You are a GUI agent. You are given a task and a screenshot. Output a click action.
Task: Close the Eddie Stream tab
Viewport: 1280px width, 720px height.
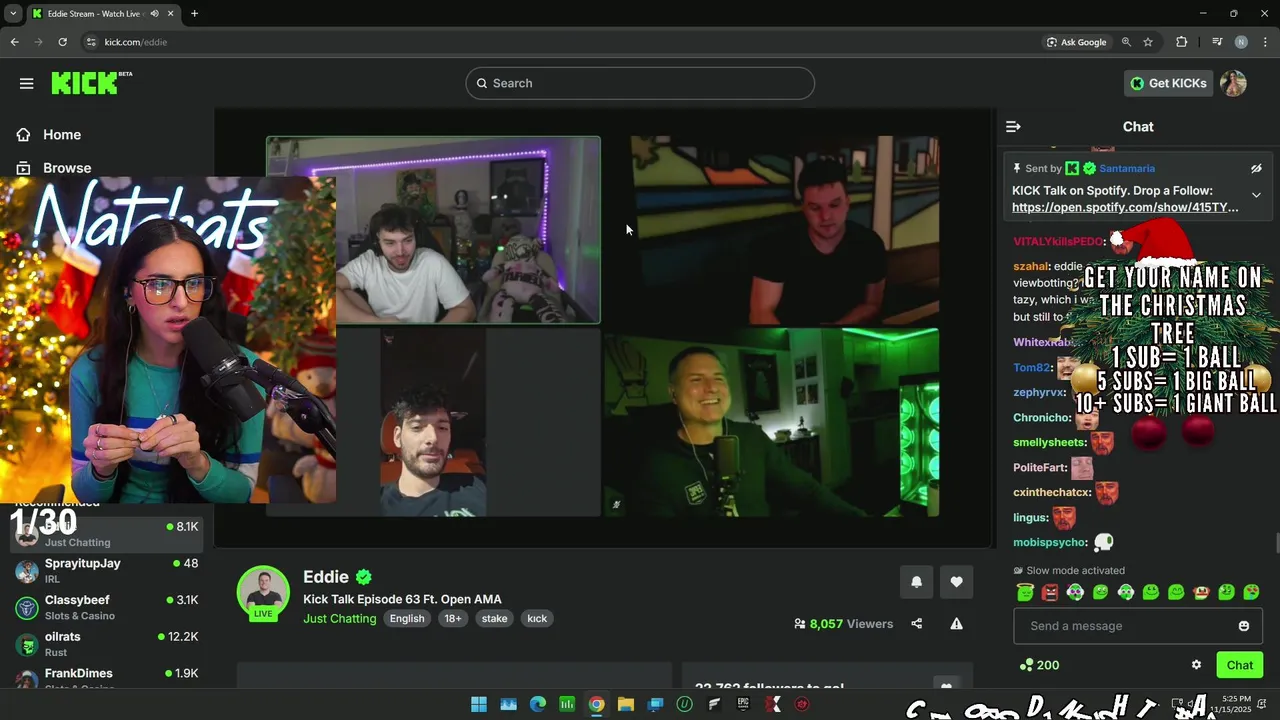170,13
